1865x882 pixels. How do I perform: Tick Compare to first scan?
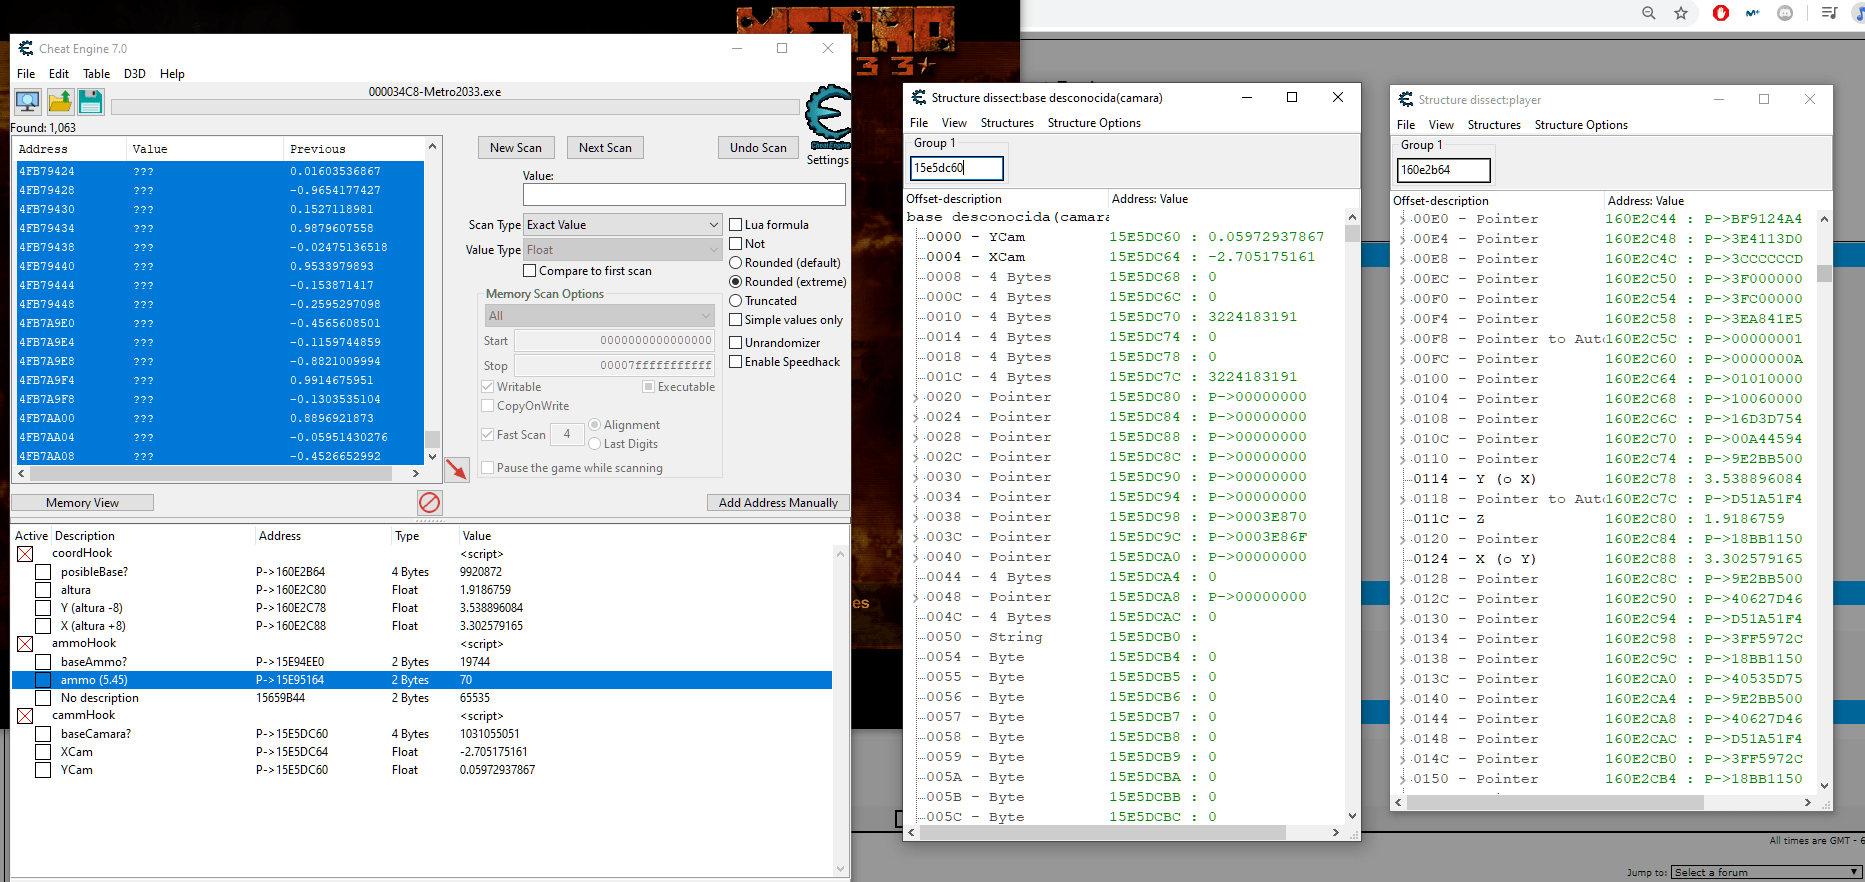click(530, 271)
